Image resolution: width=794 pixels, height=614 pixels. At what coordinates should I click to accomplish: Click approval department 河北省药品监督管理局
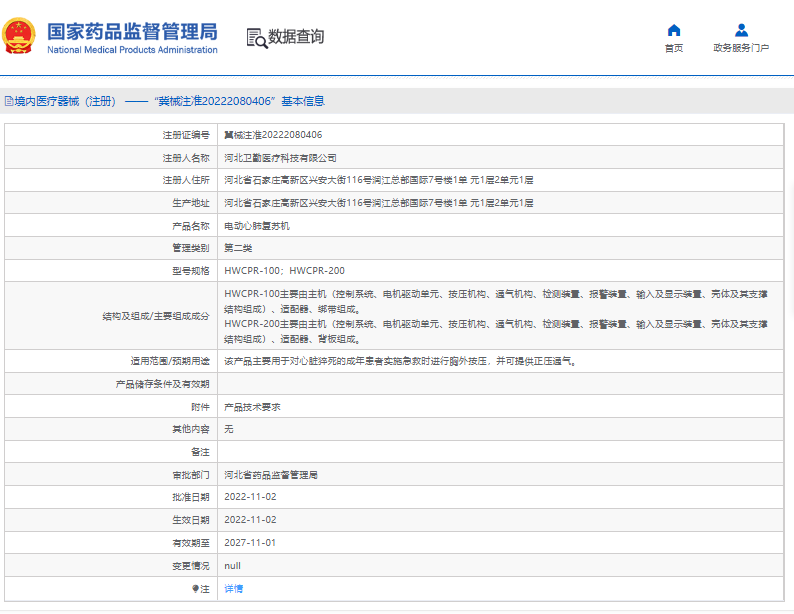271,474
